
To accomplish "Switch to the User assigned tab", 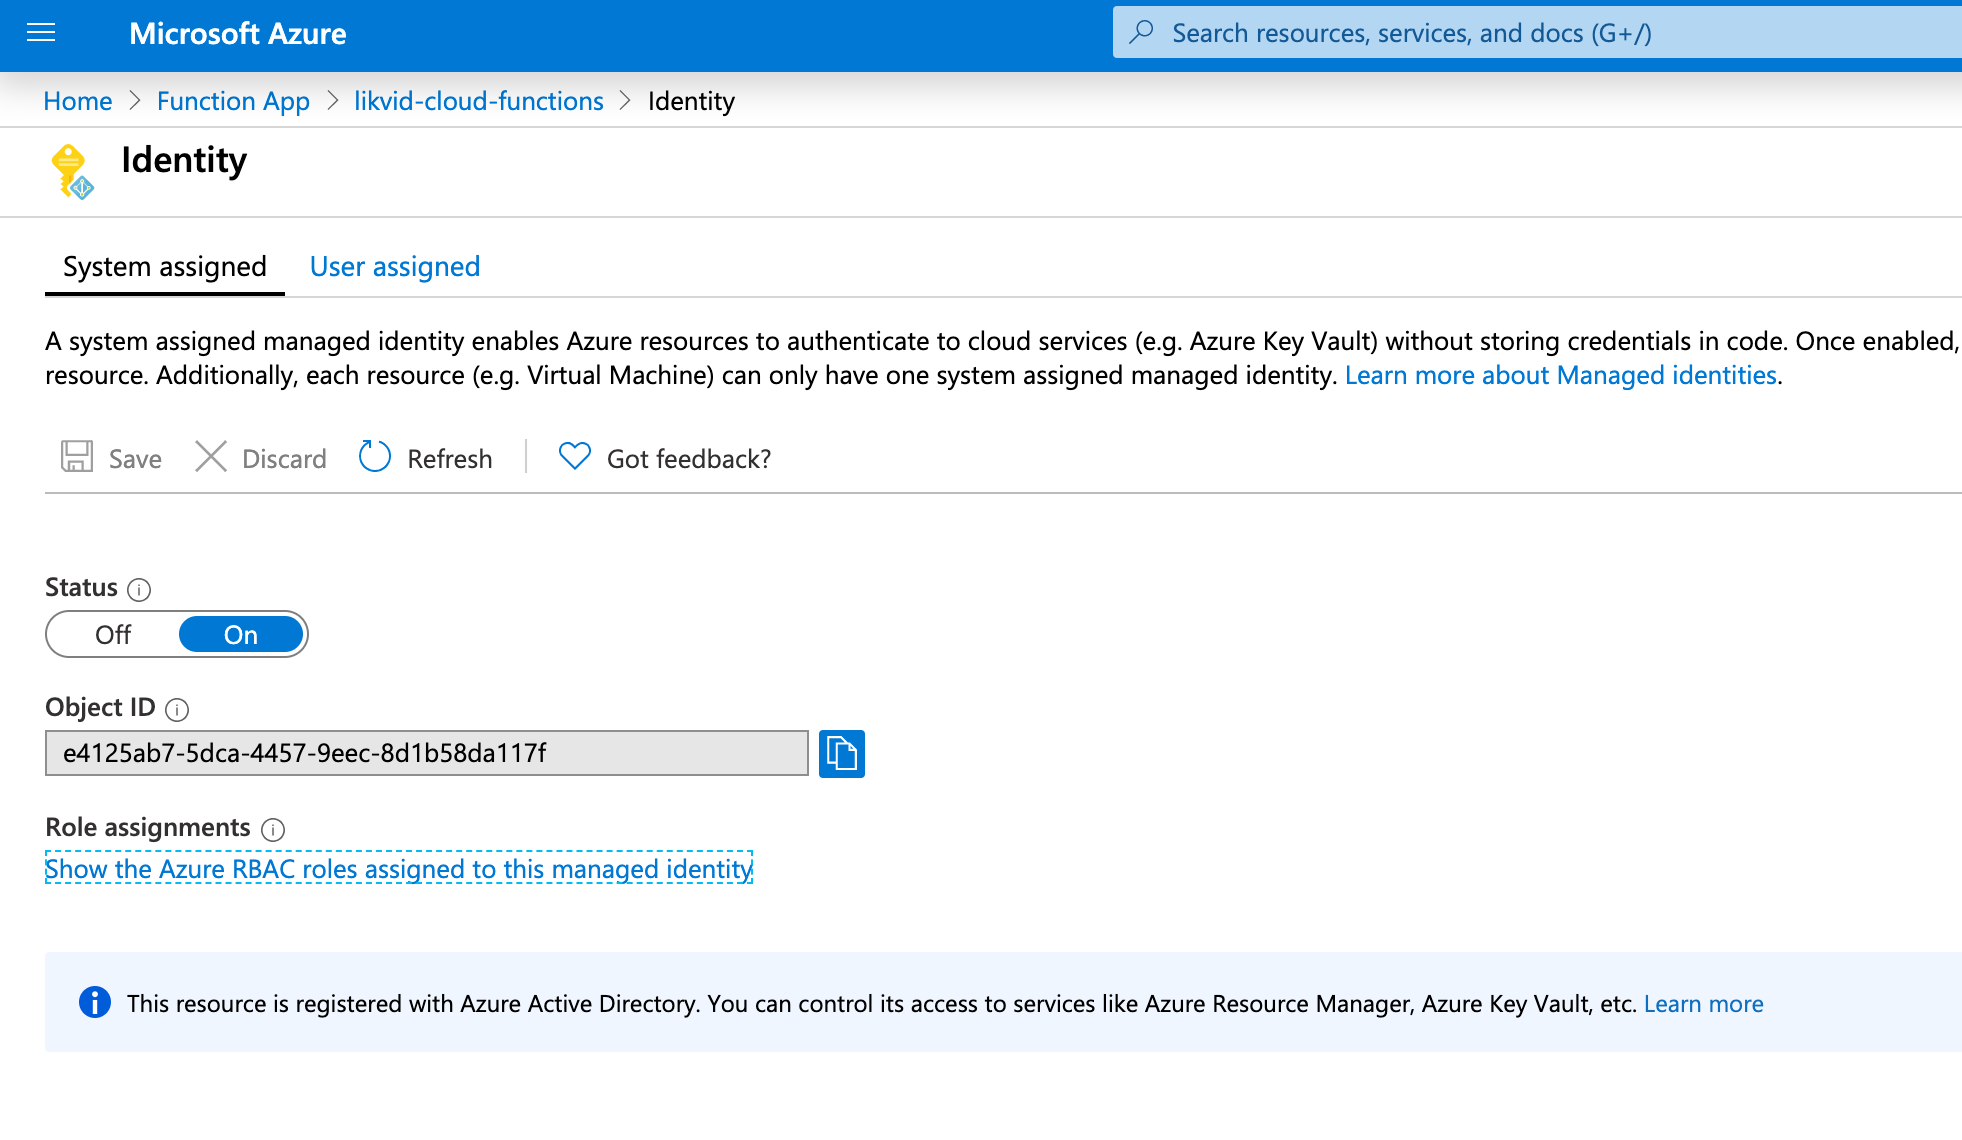I will 395,267.
